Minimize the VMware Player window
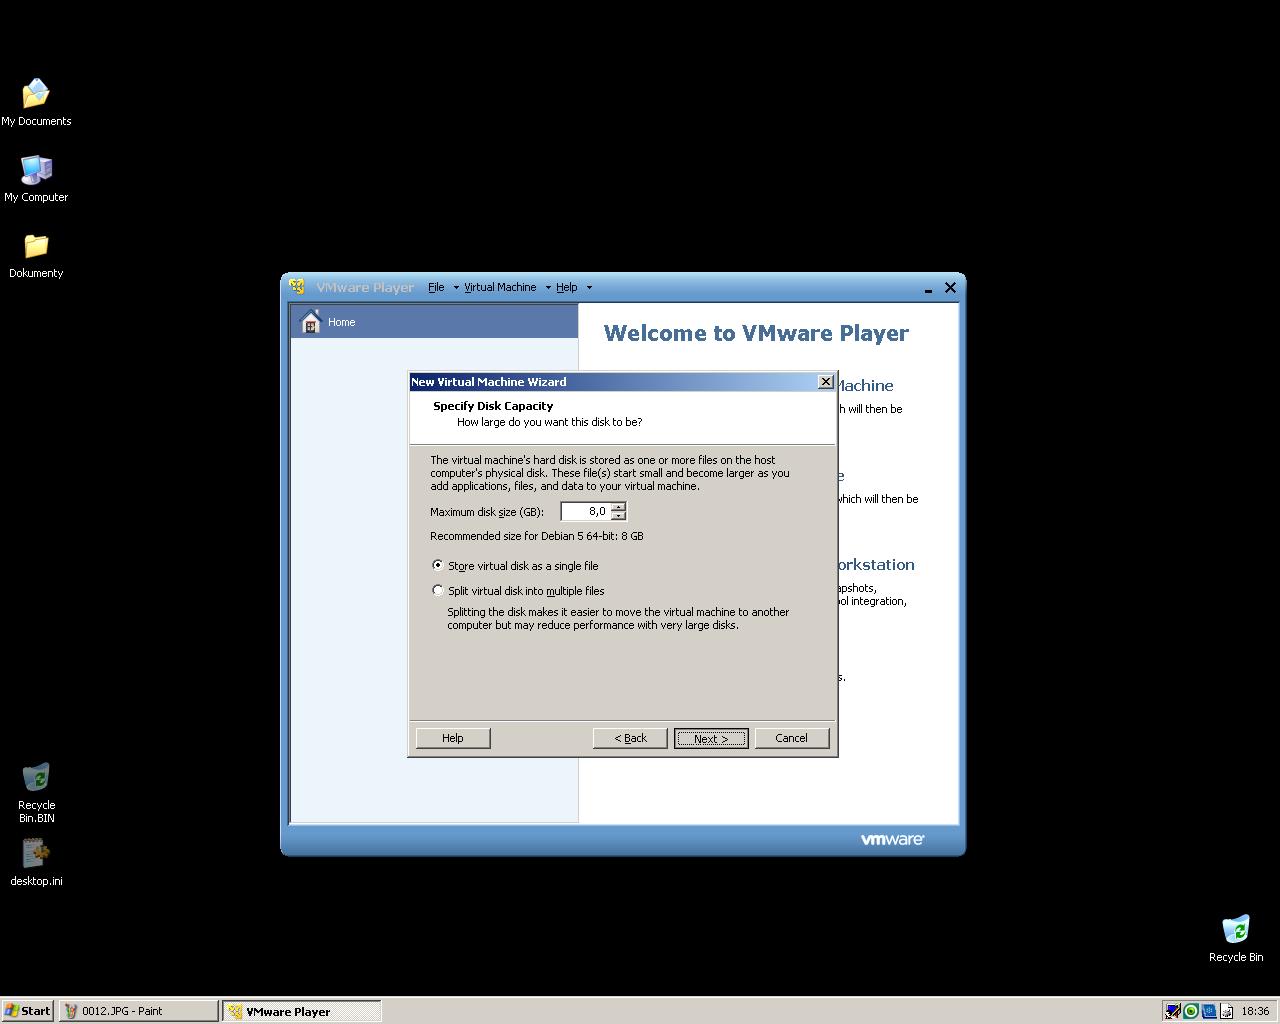This screenshot has height=1024, width=1280. (x=928, y=288)
